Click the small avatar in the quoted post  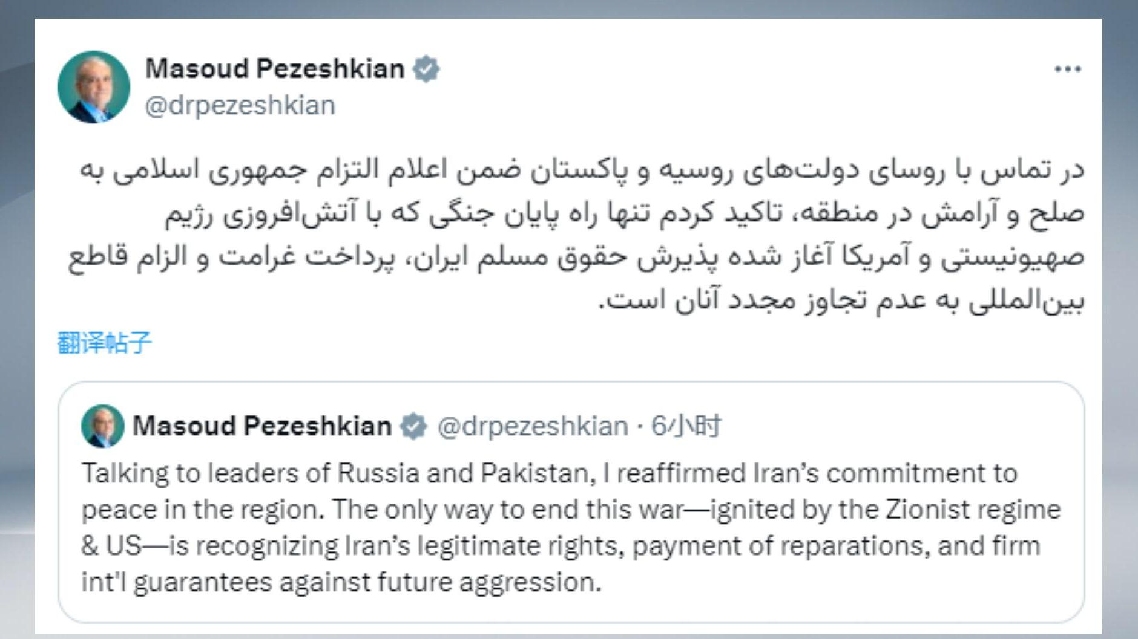point(103,426)
